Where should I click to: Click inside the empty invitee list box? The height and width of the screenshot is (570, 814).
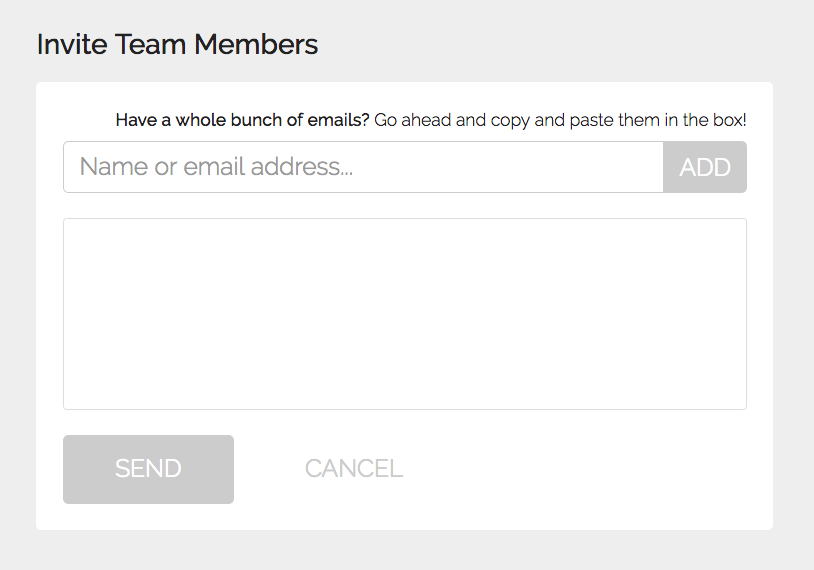(404, 313)
